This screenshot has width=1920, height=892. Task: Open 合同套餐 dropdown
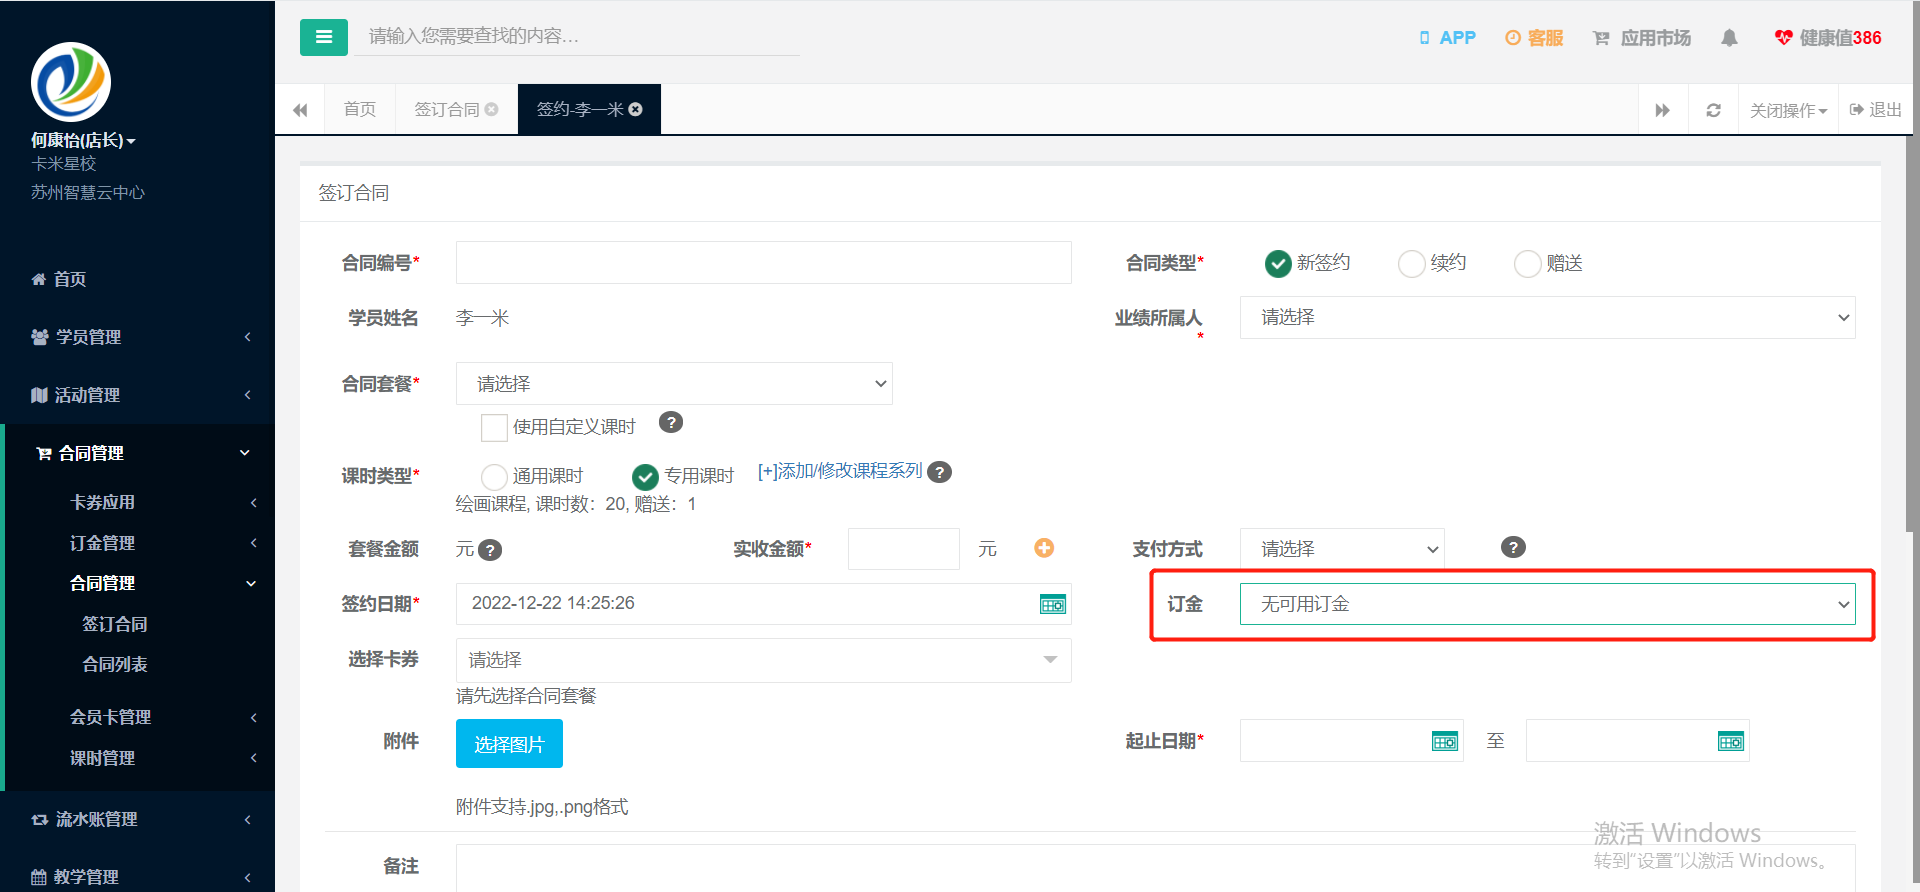click(674, 384)
